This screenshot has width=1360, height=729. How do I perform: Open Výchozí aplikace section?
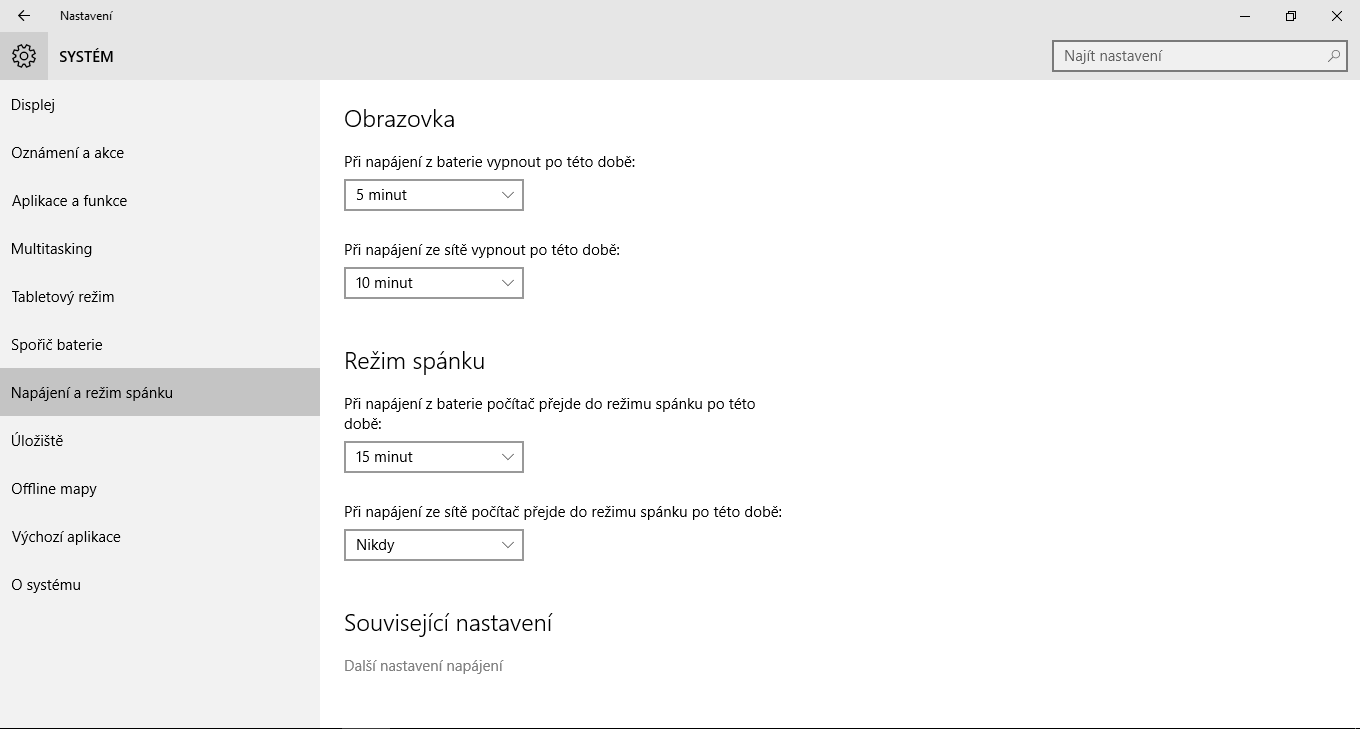coord(66,537)
